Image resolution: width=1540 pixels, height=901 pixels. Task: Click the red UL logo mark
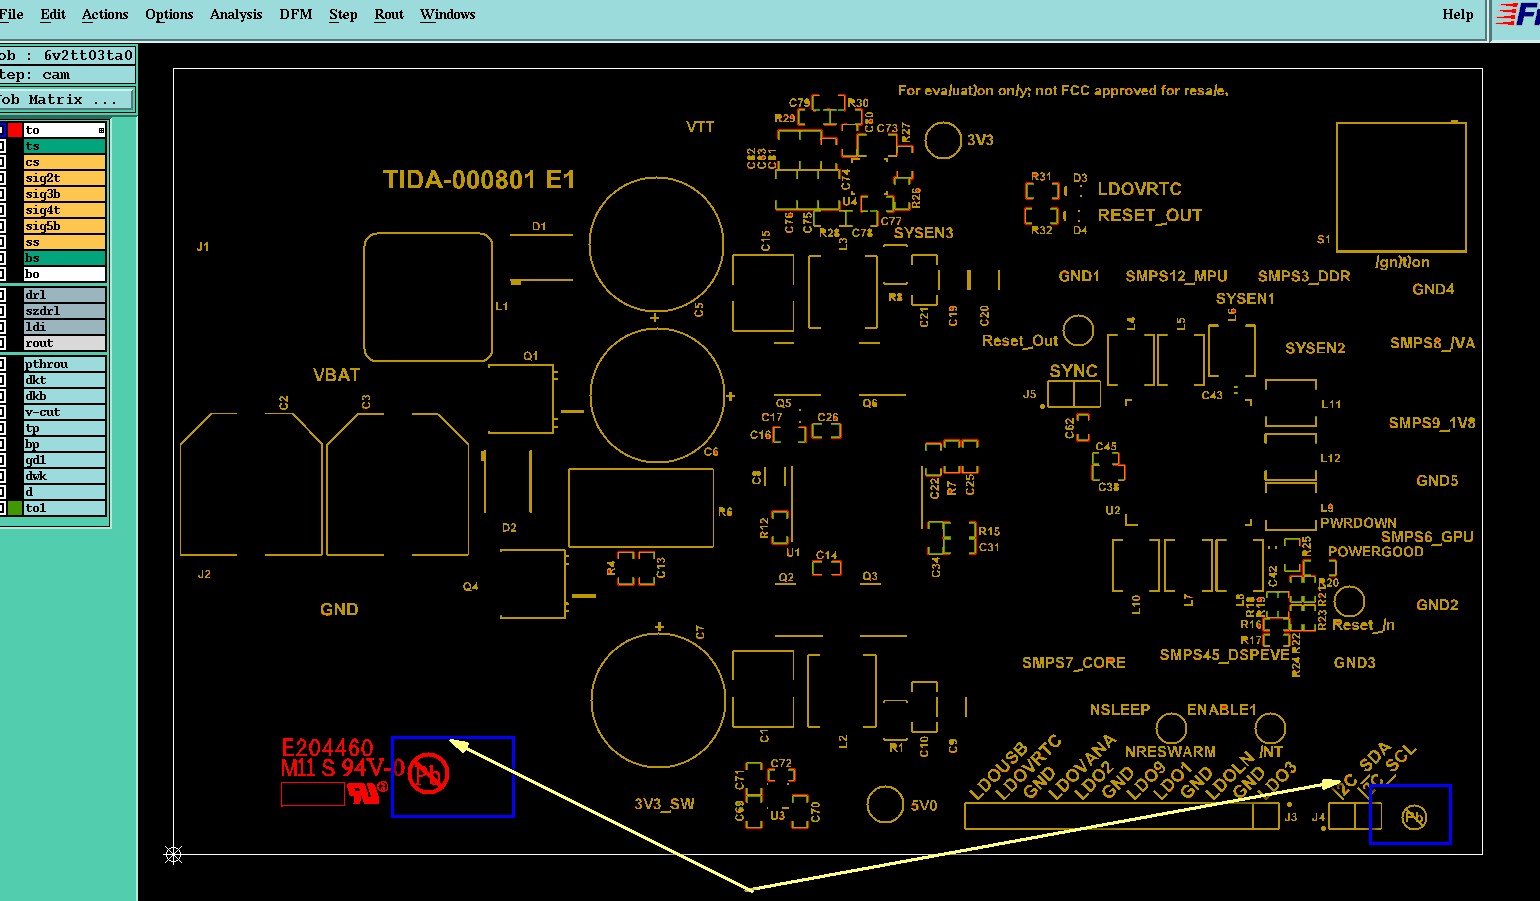[367, 792]
